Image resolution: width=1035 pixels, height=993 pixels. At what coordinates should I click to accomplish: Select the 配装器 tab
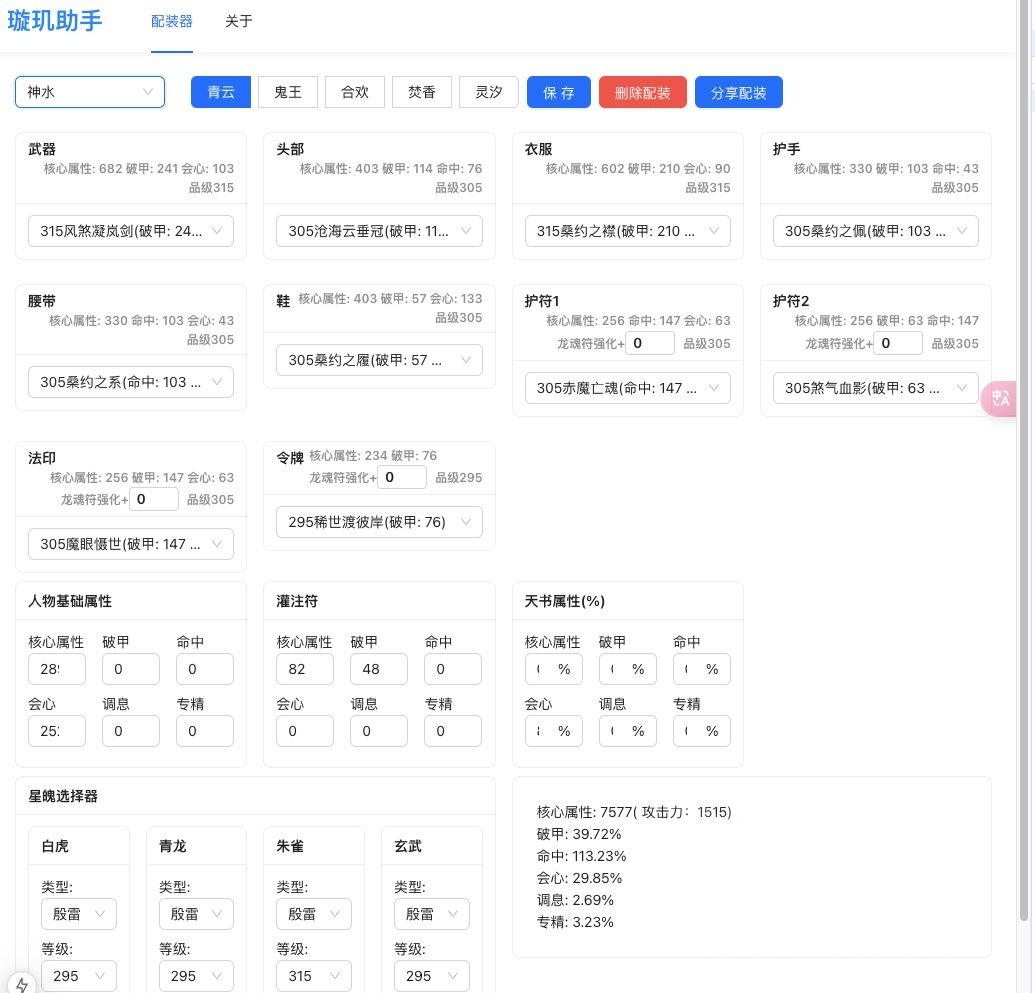[x=171, y=21]
